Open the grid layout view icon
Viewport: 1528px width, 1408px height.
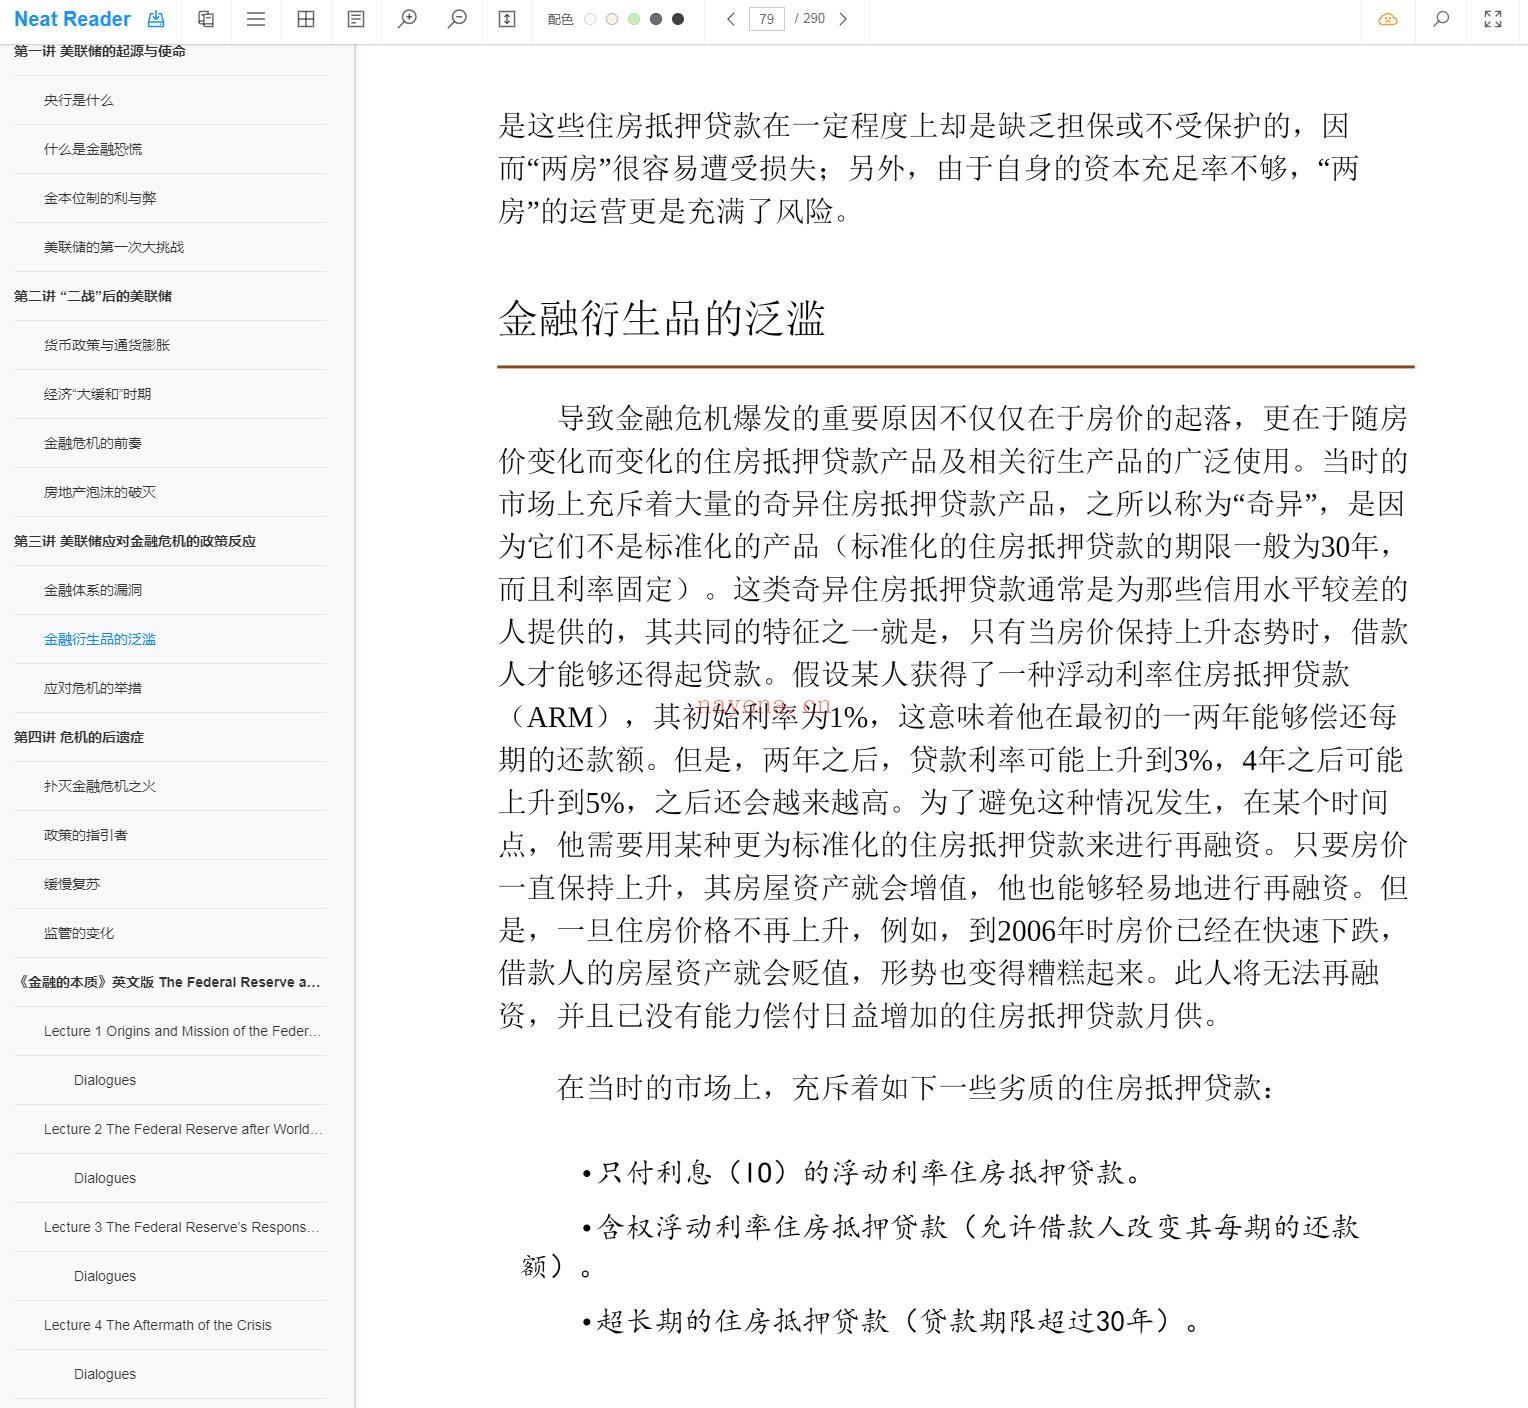click(x=306, y=19)
